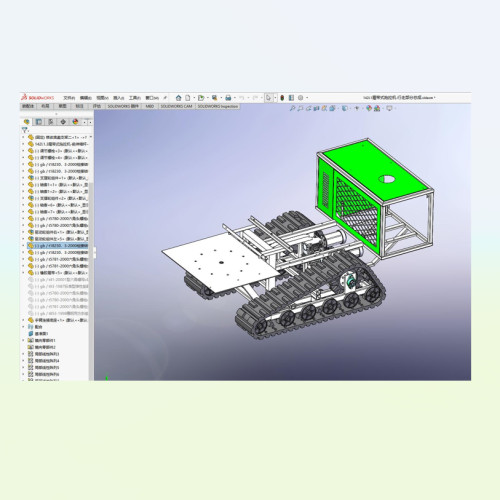This screenshot has width=500, height=500.
Task: Open dropdown arrow next to Print icon
Action: (235, 98)
